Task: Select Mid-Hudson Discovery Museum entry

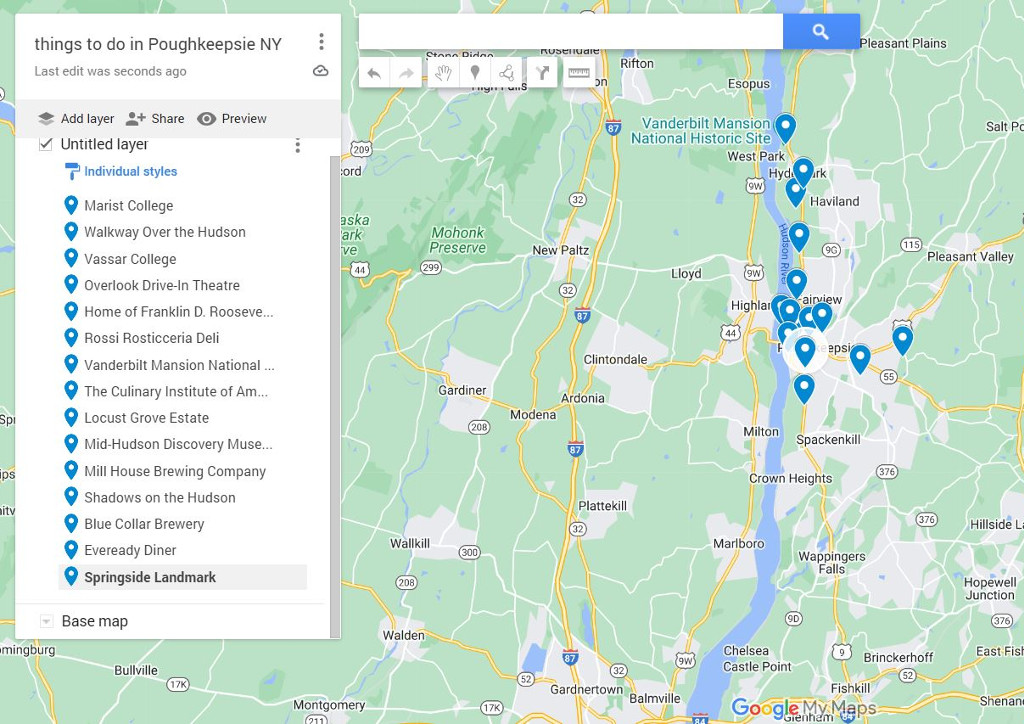Action: coord(178,445)
